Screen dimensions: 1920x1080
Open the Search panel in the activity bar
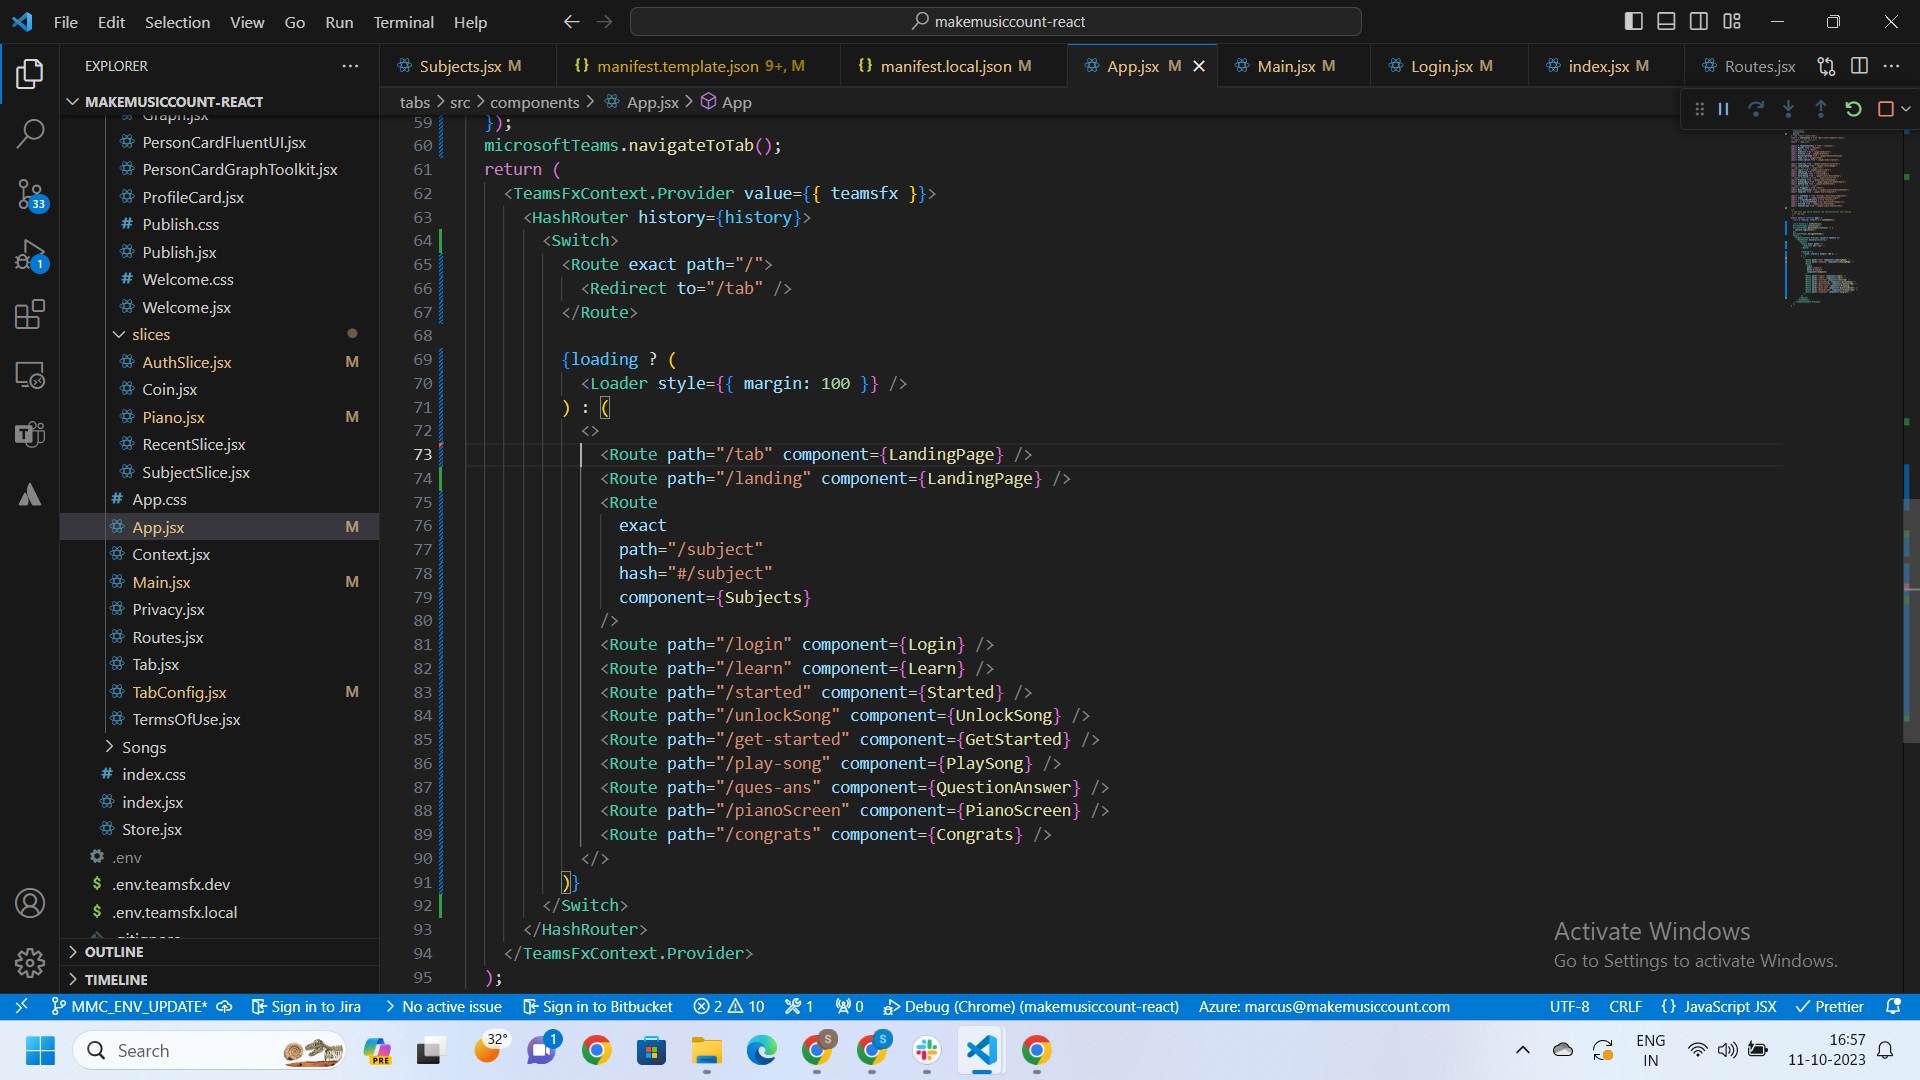point(30,132)
